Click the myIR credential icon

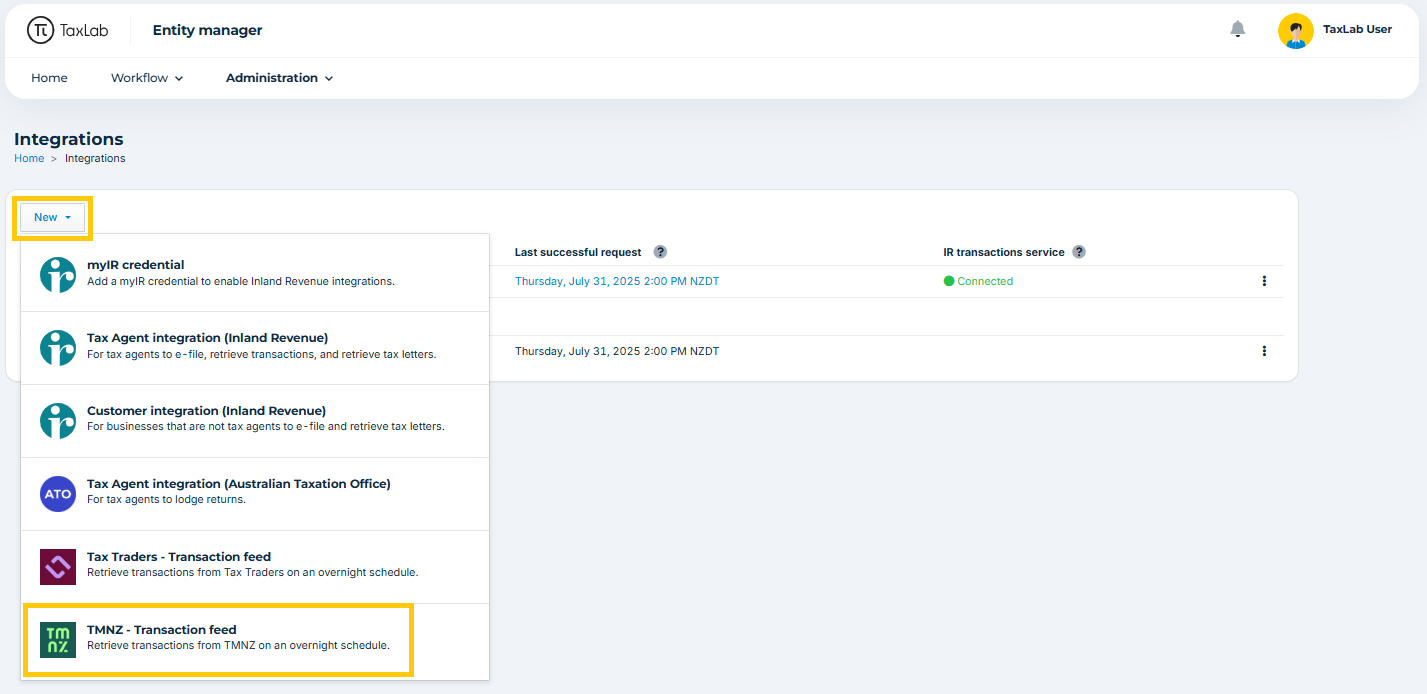point(58,274)
